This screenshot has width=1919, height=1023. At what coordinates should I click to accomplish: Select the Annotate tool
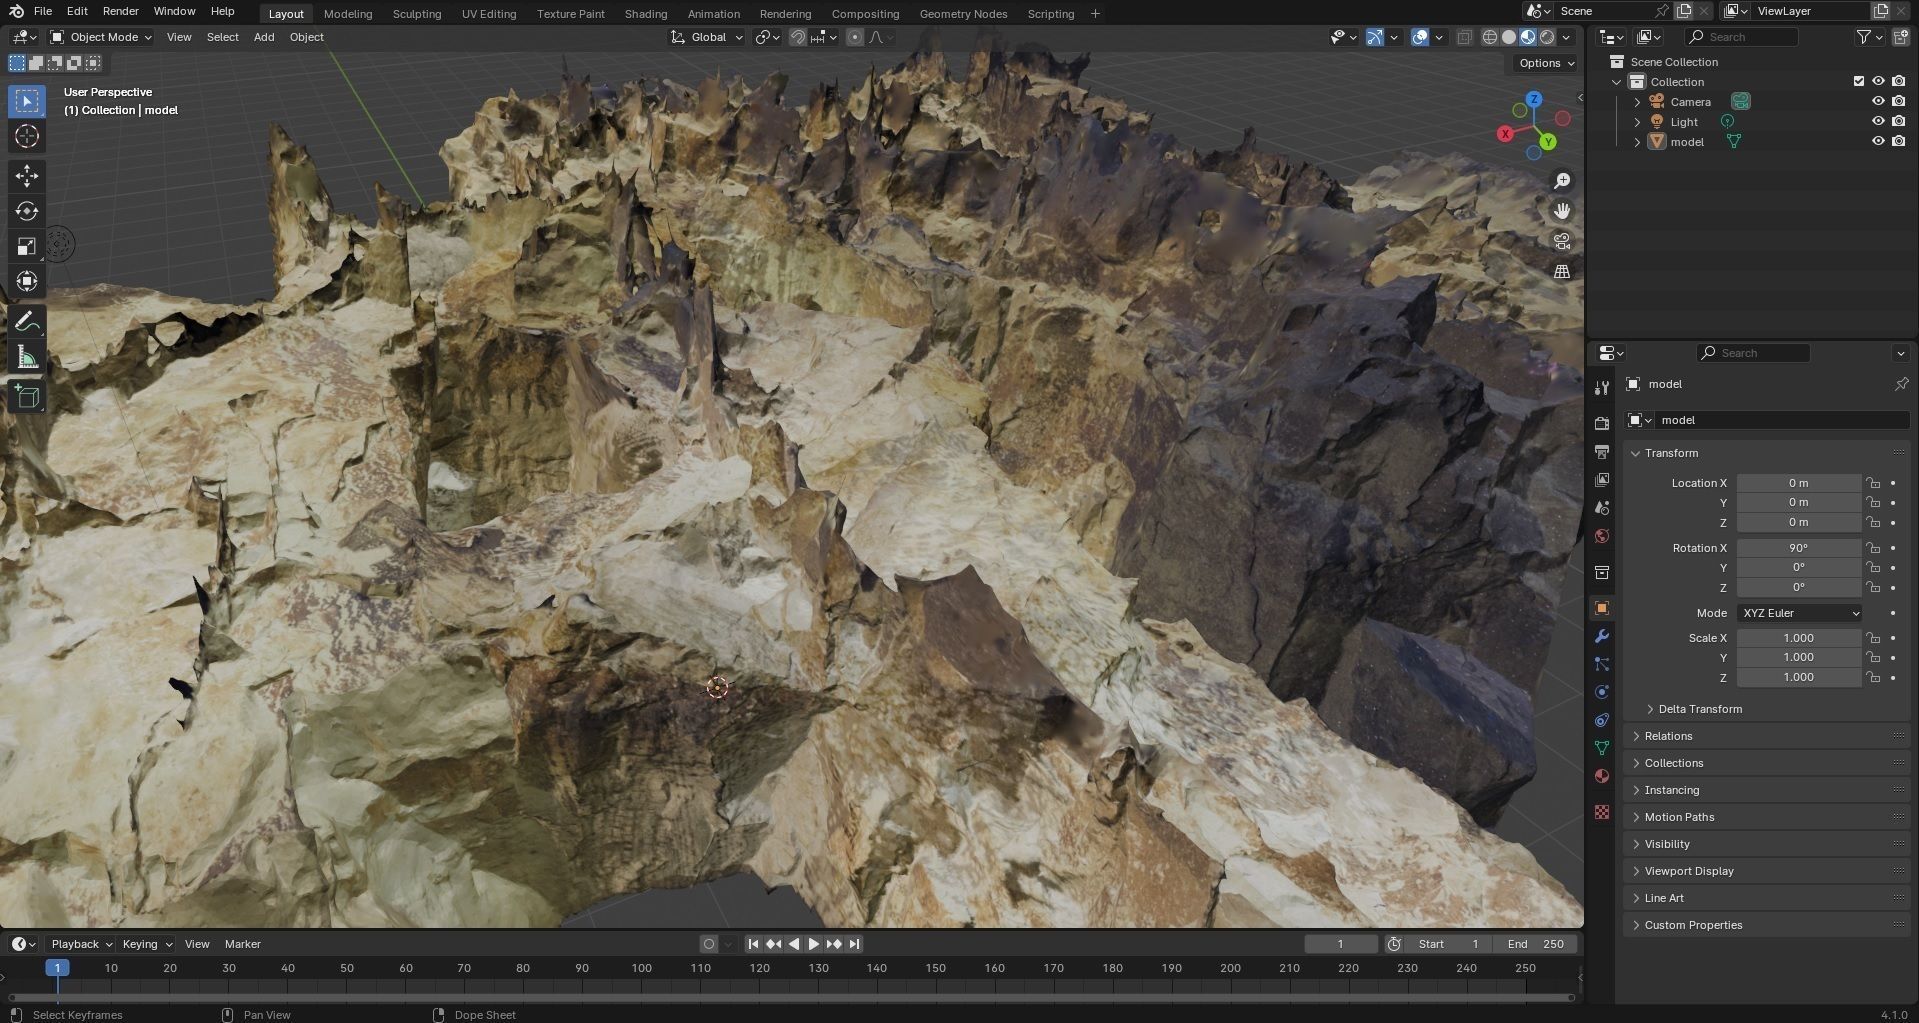[27, 322]
